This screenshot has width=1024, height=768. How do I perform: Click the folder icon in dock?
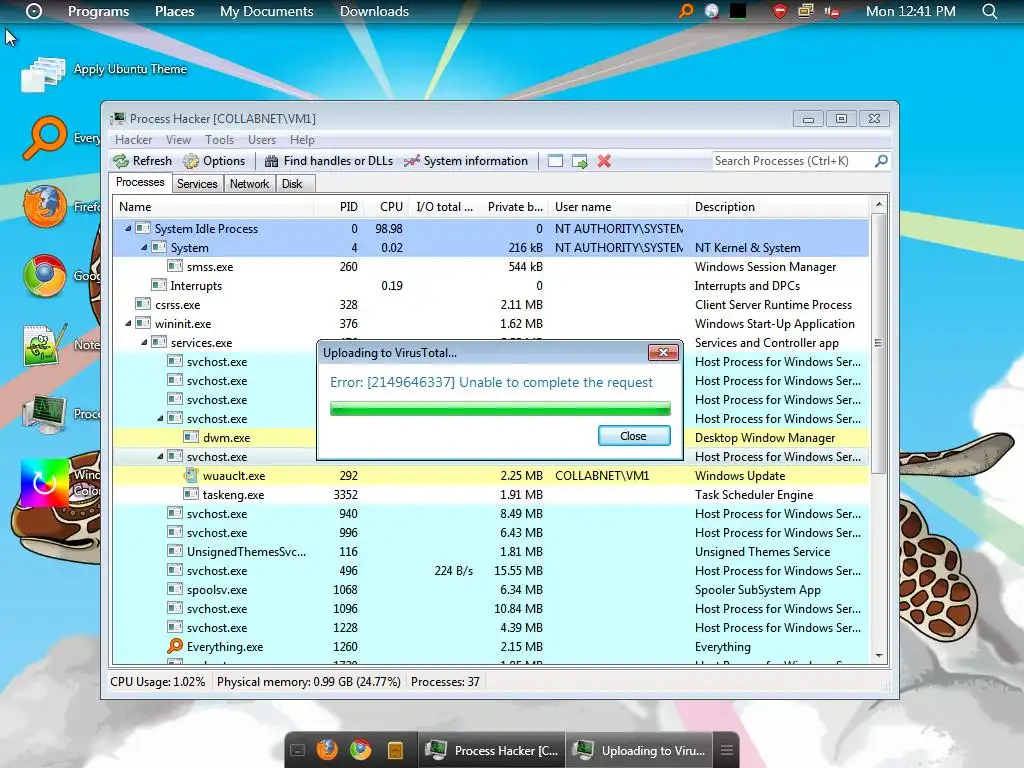[394, 750]
